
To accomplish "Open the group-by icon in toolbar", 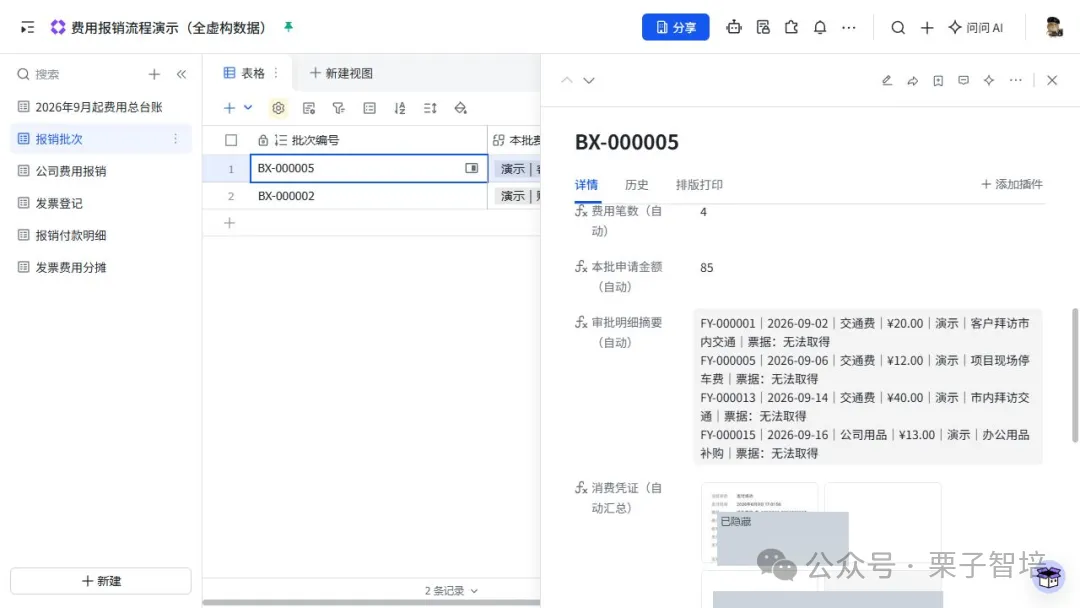I will click(x=370, y=108).
